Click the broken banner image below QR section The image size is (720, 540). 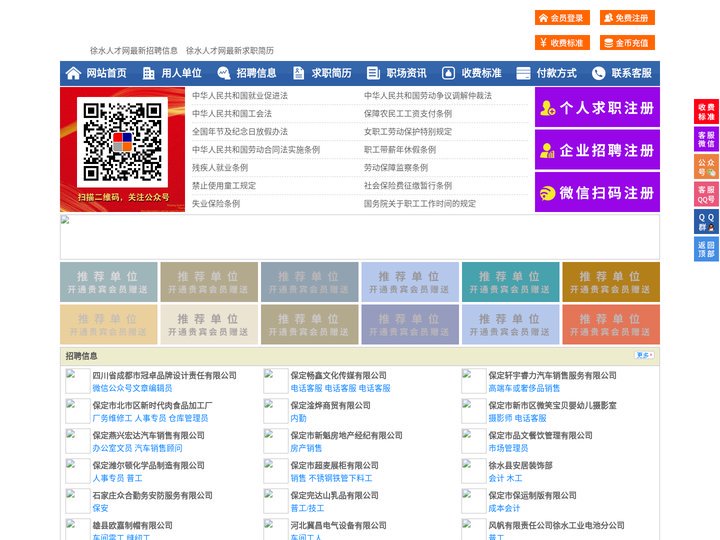click(360, 237)
